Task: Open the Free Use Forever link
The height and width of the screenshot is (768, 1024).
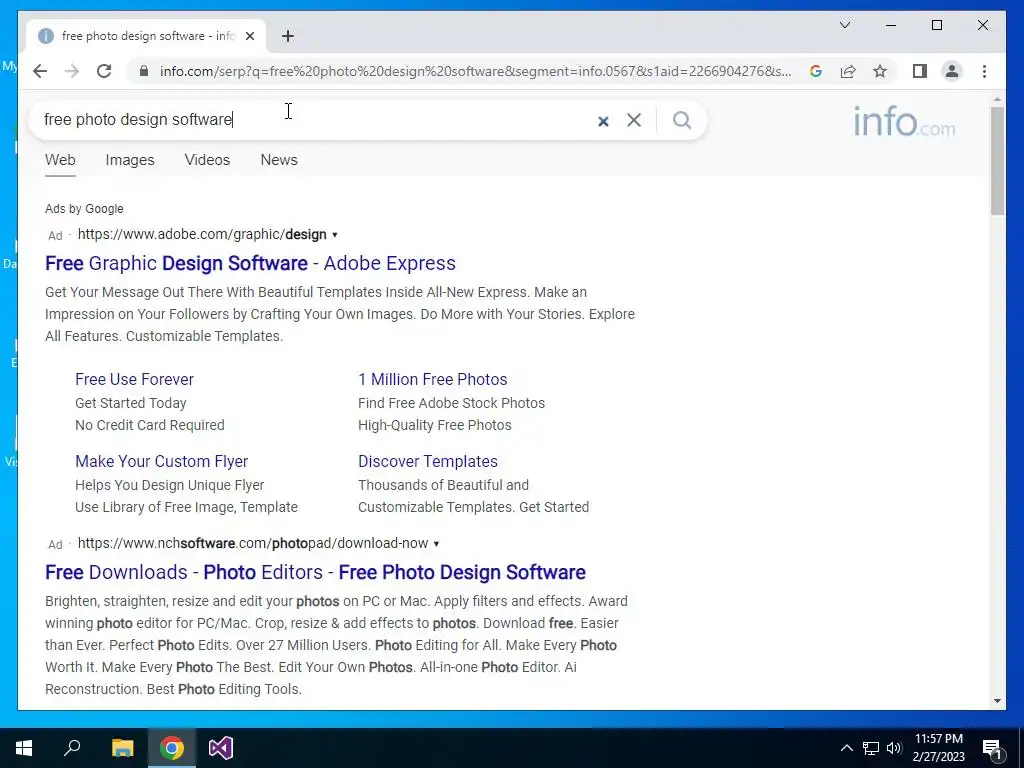Action: tap(135, 379)
